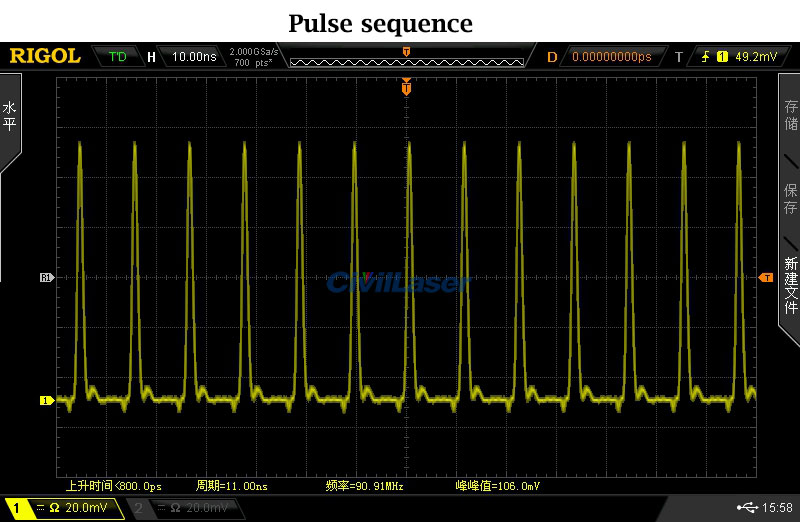Click the RIGOL logo
Image resolution: width=800 pixels, height=522 pixels.
tap(45, 56)
